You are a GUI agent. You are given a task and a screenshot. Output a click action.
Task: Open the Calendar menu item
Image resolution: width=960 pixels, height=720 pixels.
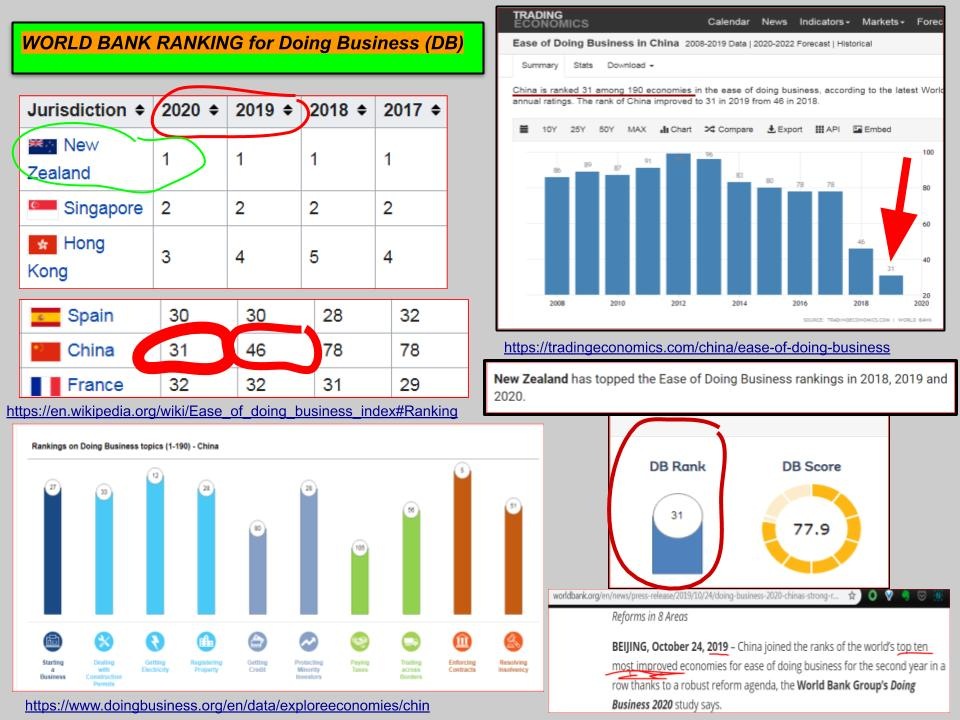point(729,21)
